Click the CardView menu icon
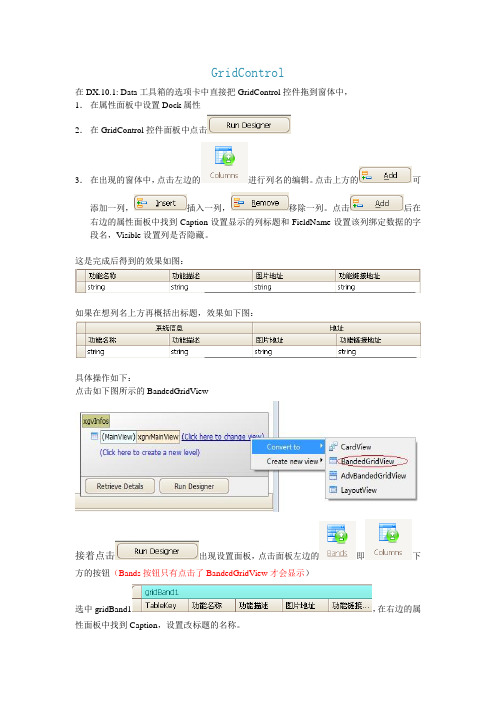 (x=333, y=447)
